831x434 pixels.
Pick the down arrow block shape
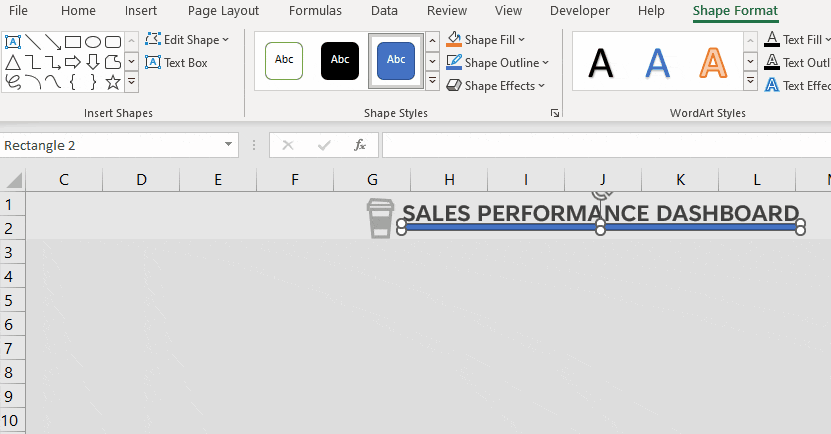pyautogui.click(x=92, y=62)
